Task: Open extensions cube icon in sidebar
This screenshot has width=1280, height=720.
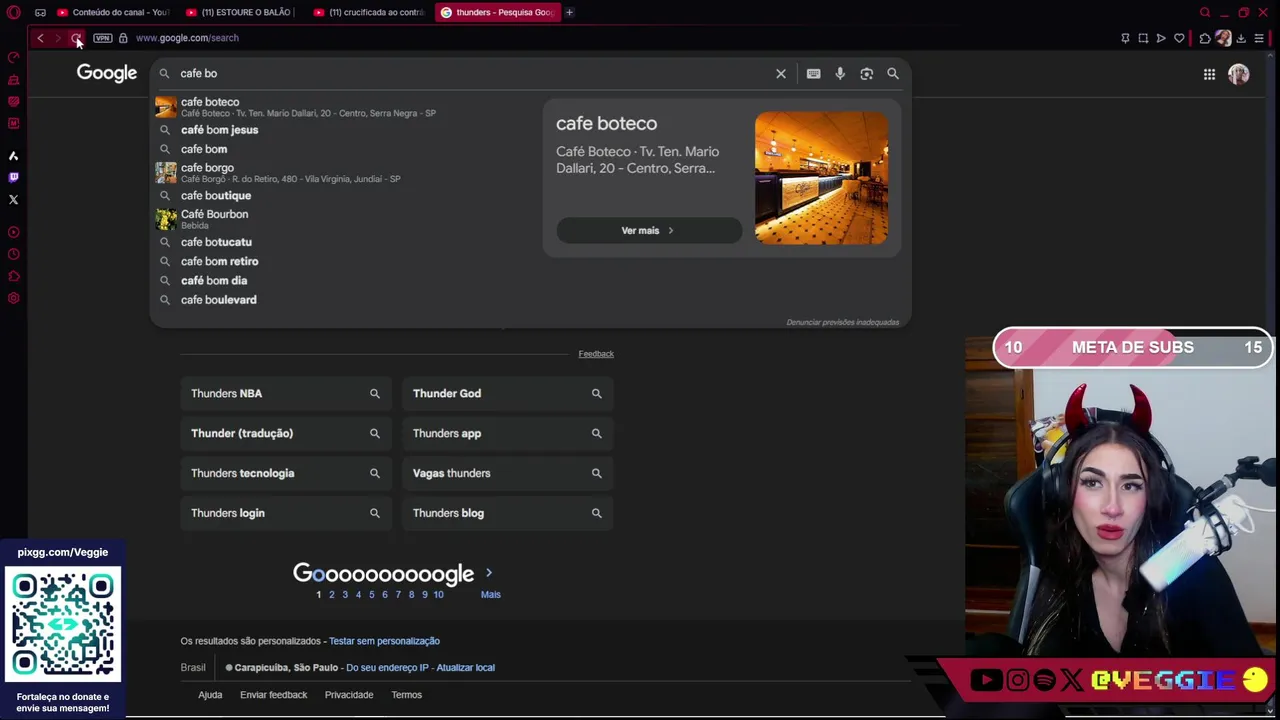Action: point(14,276)
